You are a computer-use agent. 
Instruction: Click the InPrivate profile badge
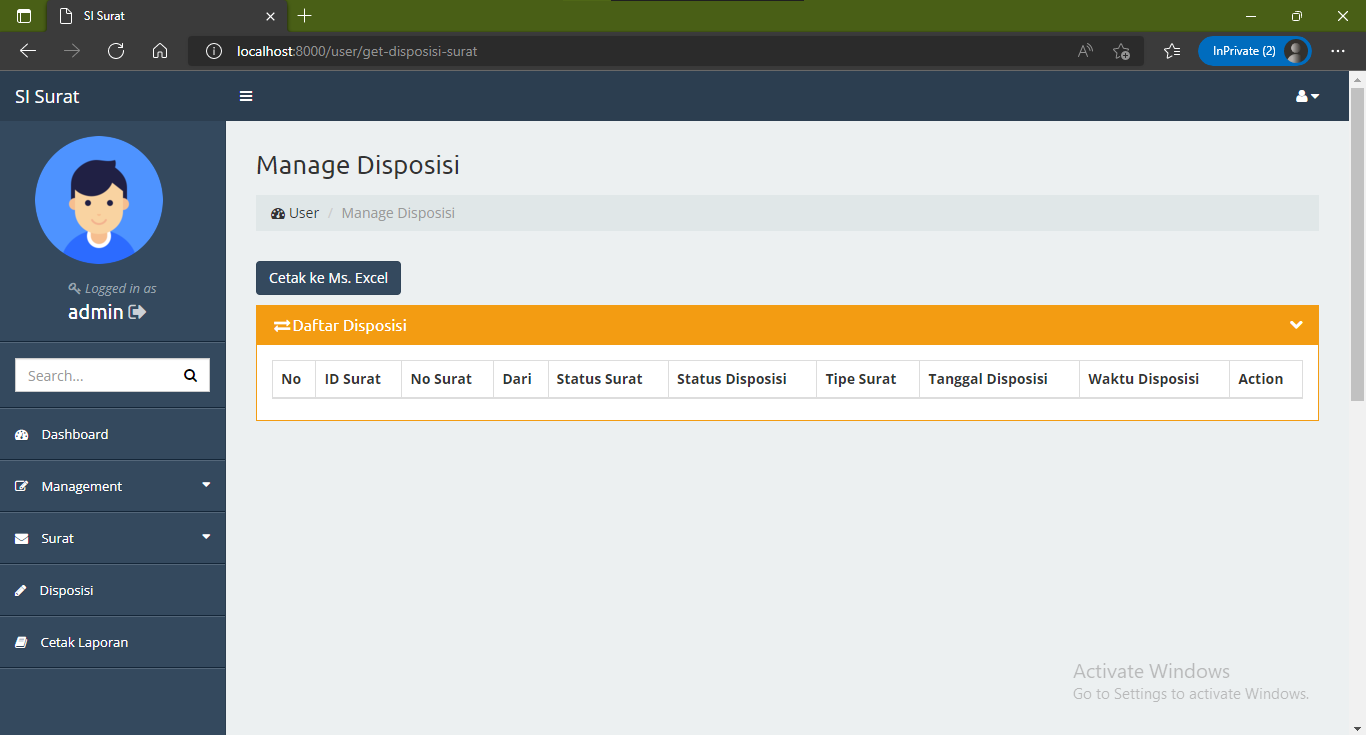(1254, 50)
